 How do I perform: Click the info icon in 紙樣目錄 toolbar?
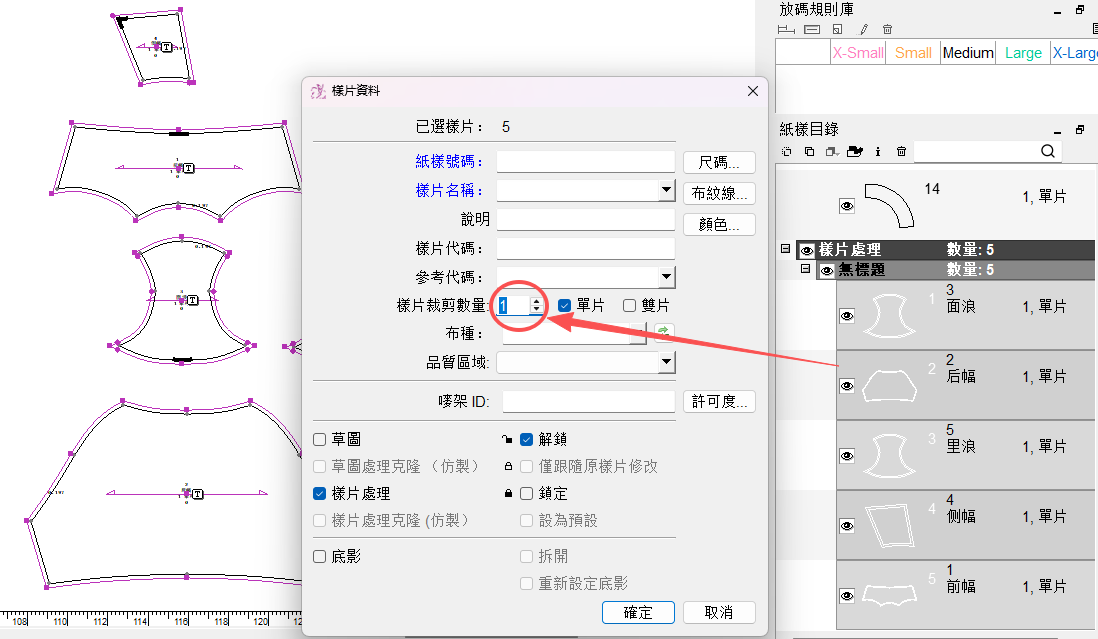(x=878, y=151)
